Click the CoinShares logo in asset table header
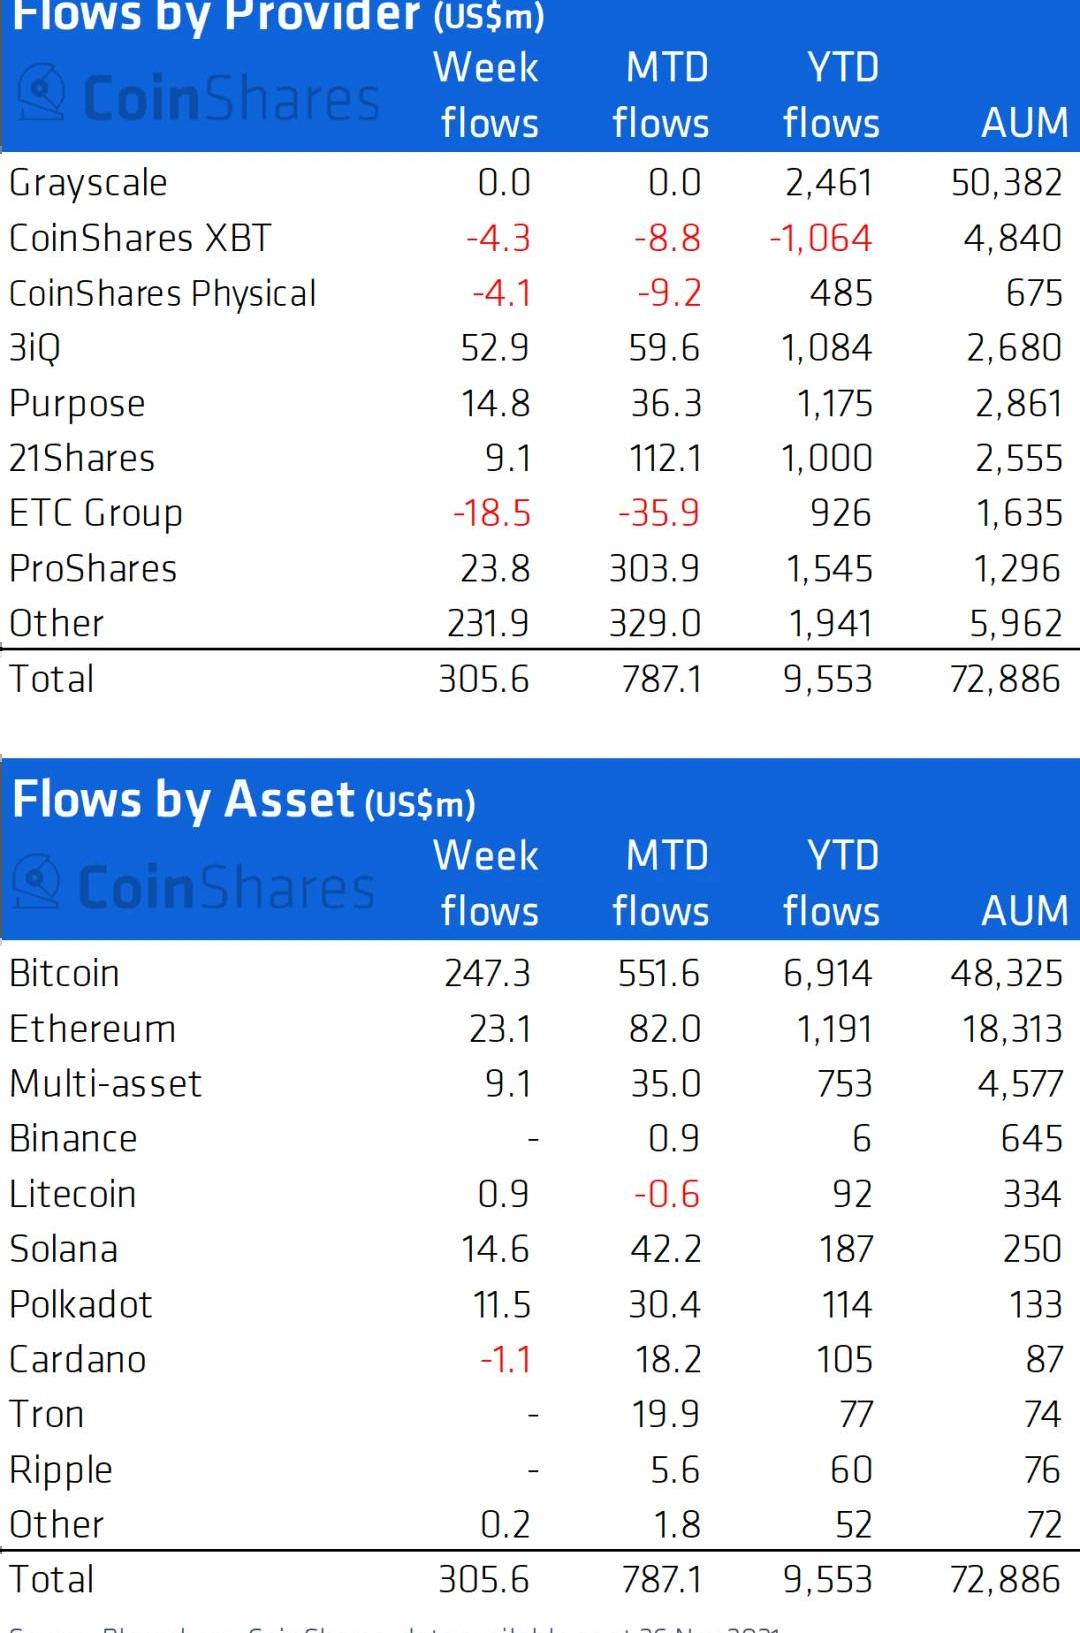Image resolution: width=1080 pixels, height=1633 pixels. [195, 886]
